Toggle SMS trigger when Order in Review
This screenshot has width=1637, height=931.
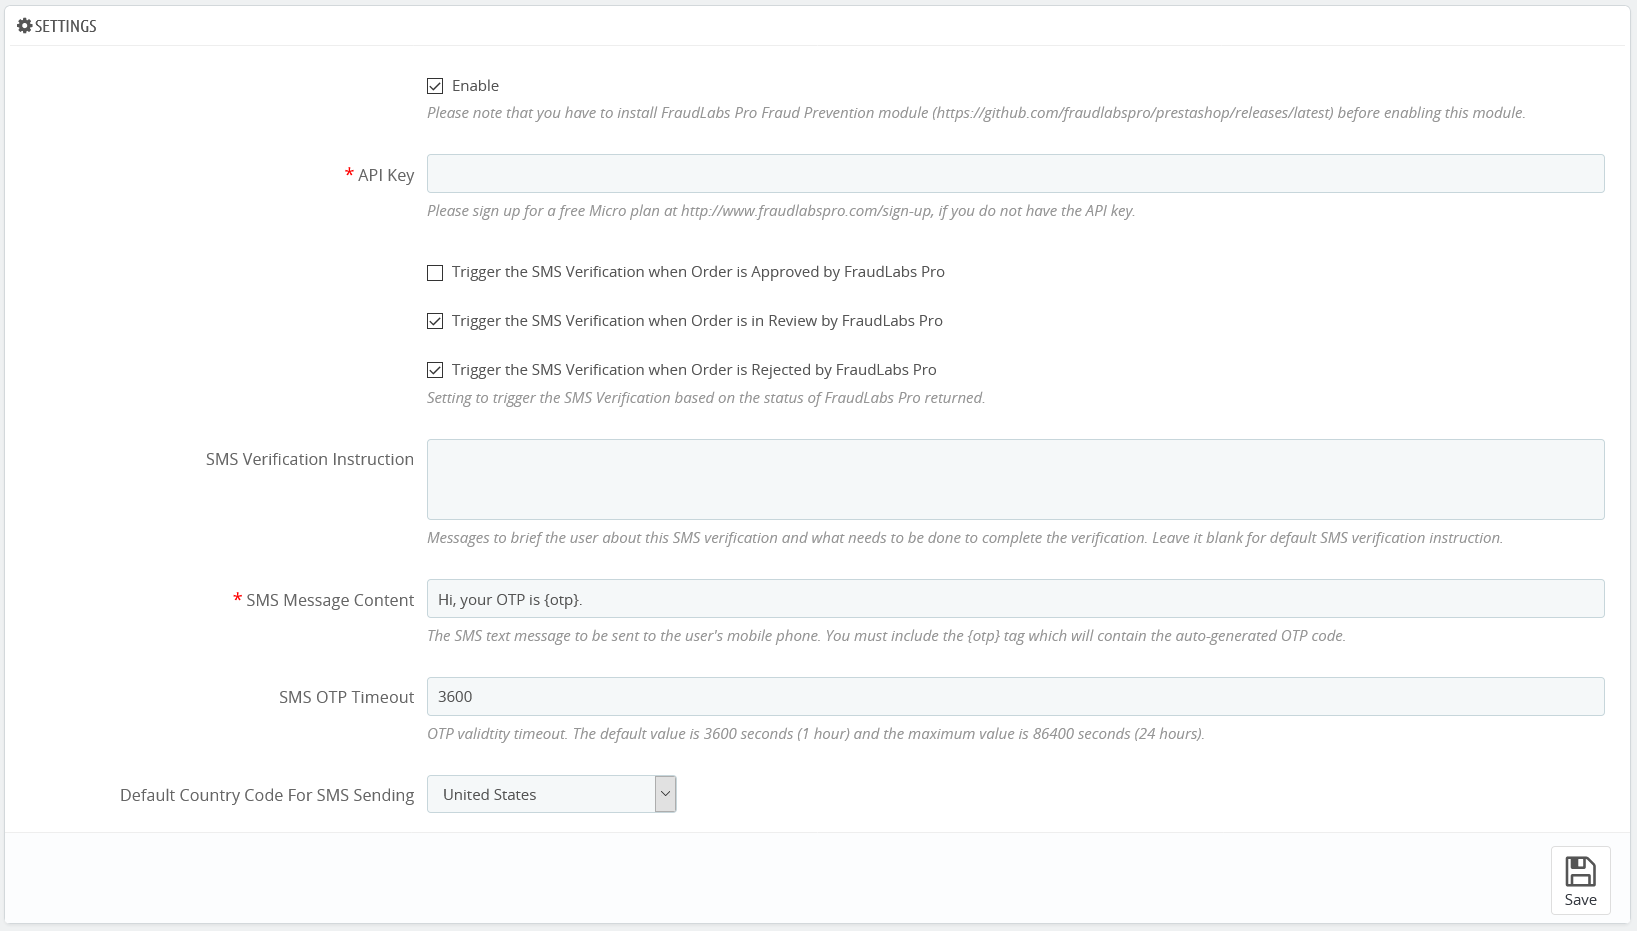click(x=435, y=321)
